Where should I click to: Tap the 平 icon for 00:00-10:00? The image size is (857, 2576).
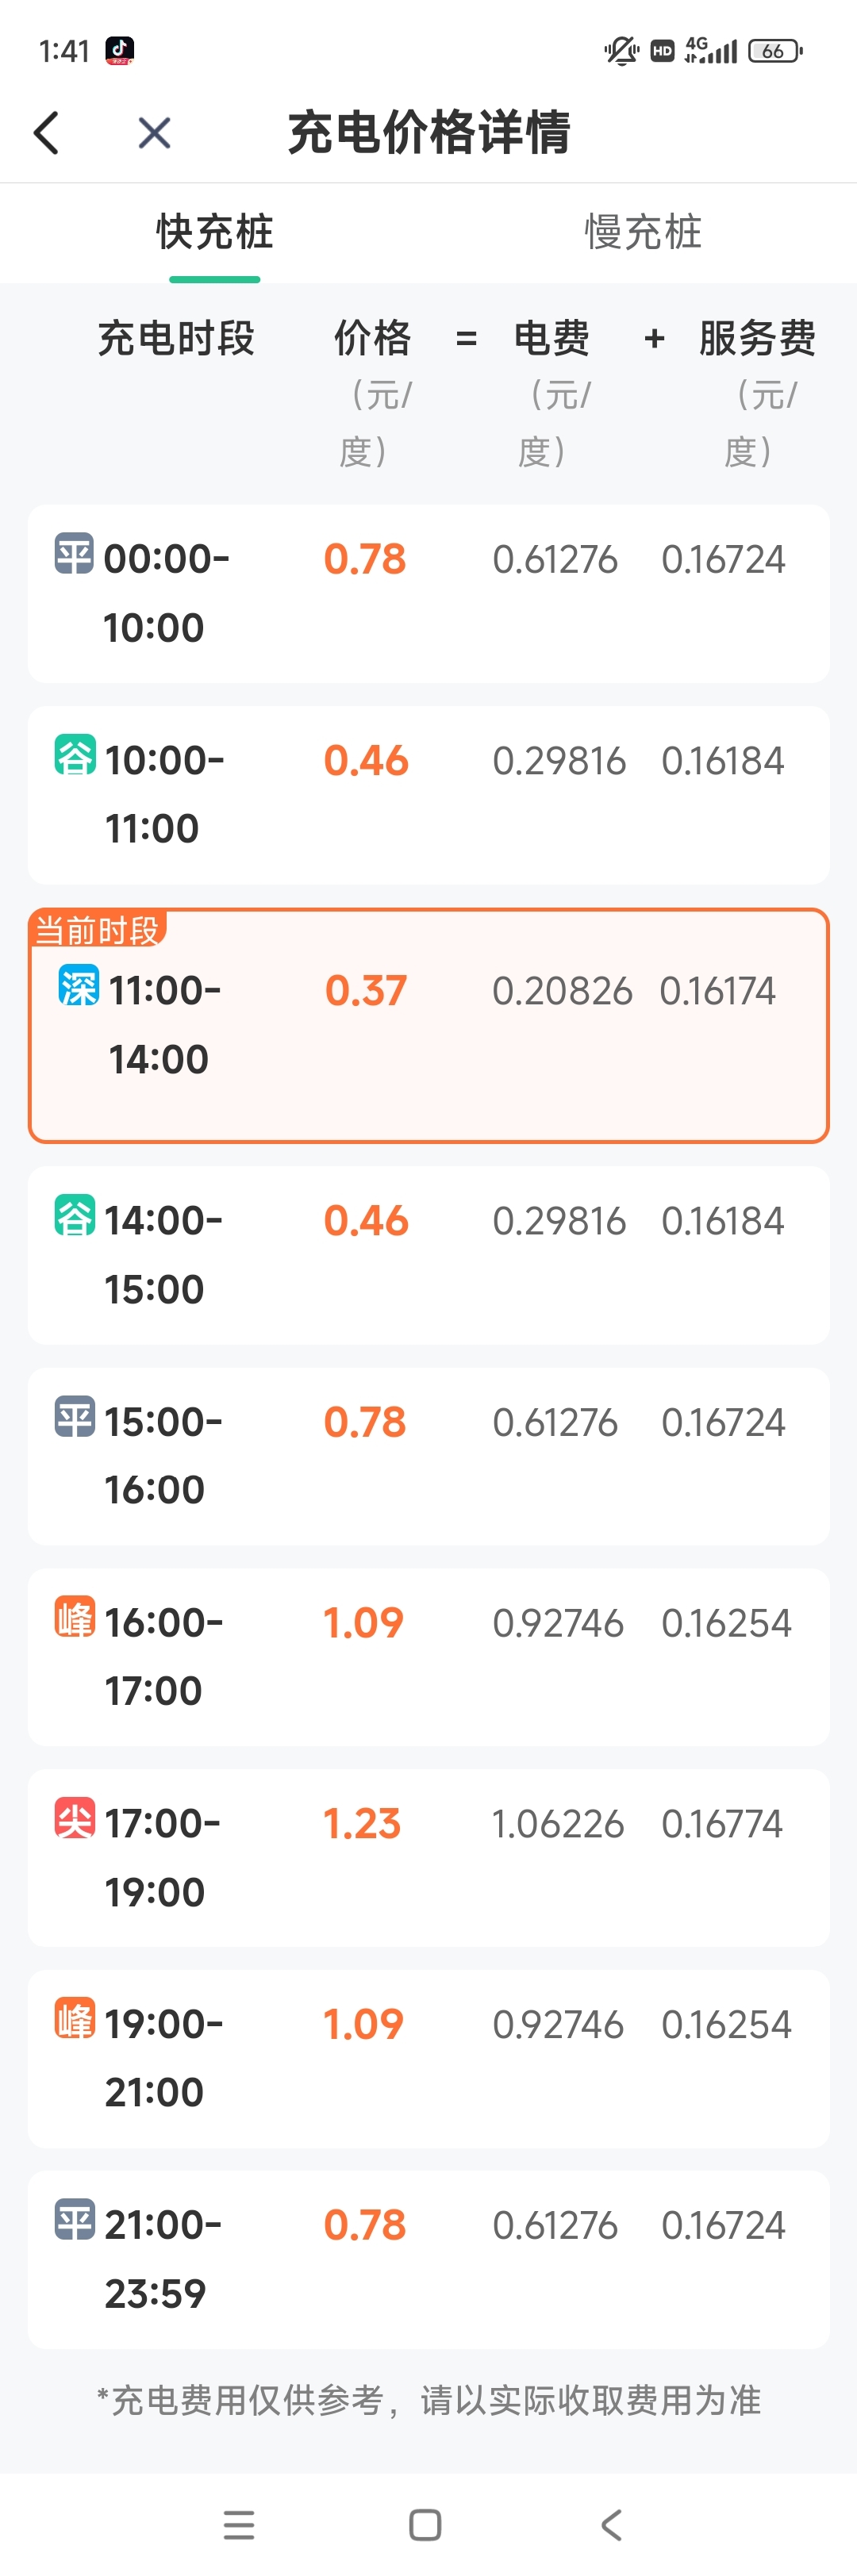pos(74,554)
